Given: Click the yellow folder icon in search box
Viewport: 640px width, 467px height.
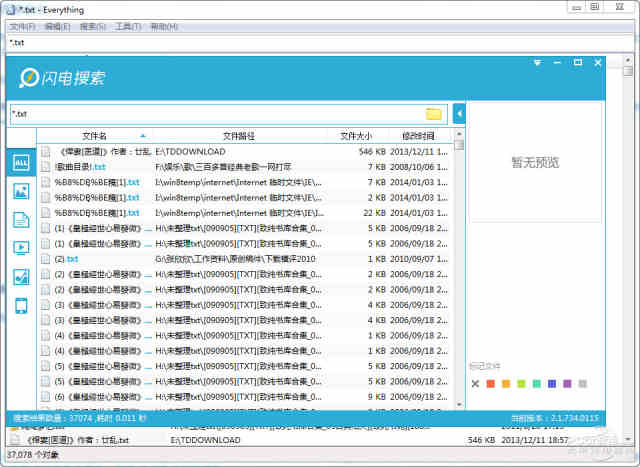Looking at the screenshot, I should pyautogui.click(x=433, y=114).
